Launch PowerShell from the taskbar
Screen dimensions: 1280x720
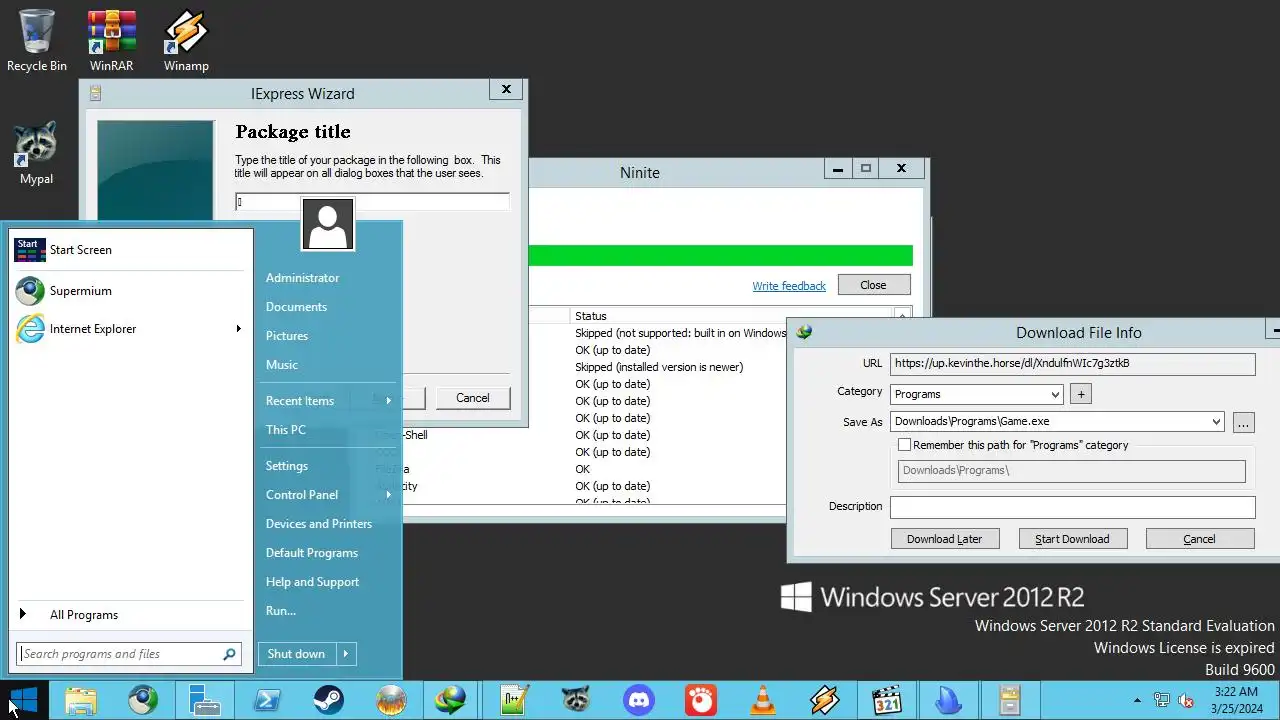[267, 700]
